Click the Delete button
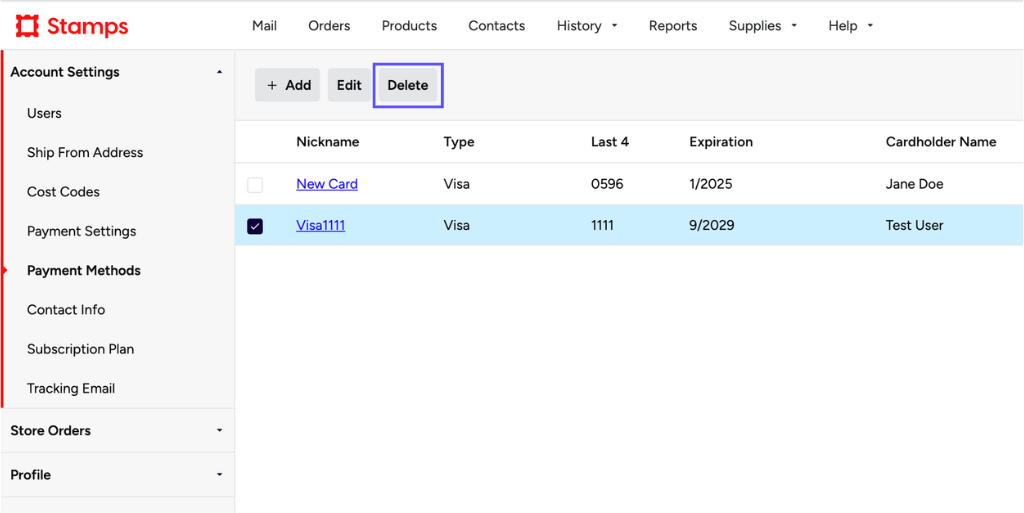 408,86
